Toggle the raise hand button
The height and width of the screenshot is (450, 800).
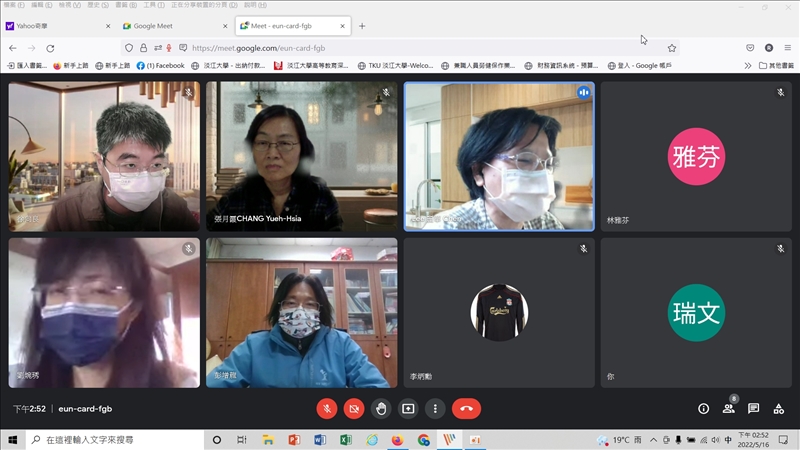tap(380, 408)
